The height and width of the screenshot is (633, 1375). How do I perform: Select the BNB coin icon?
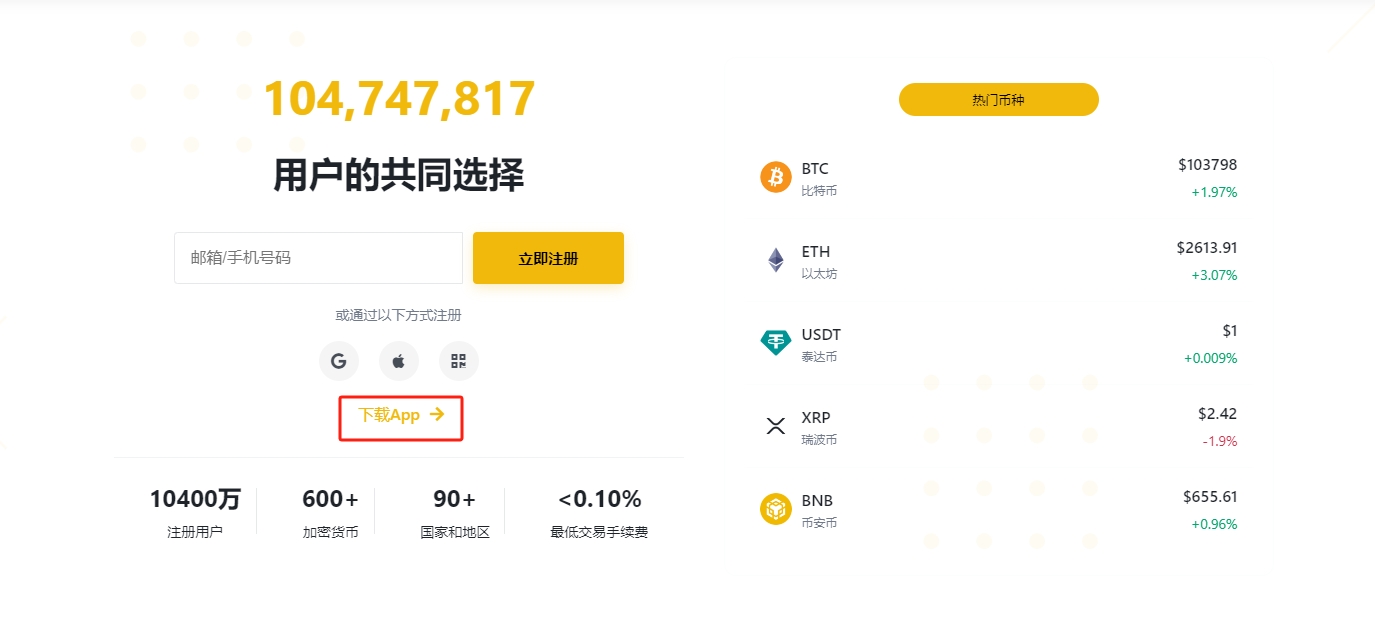click(x=775, y=508)
